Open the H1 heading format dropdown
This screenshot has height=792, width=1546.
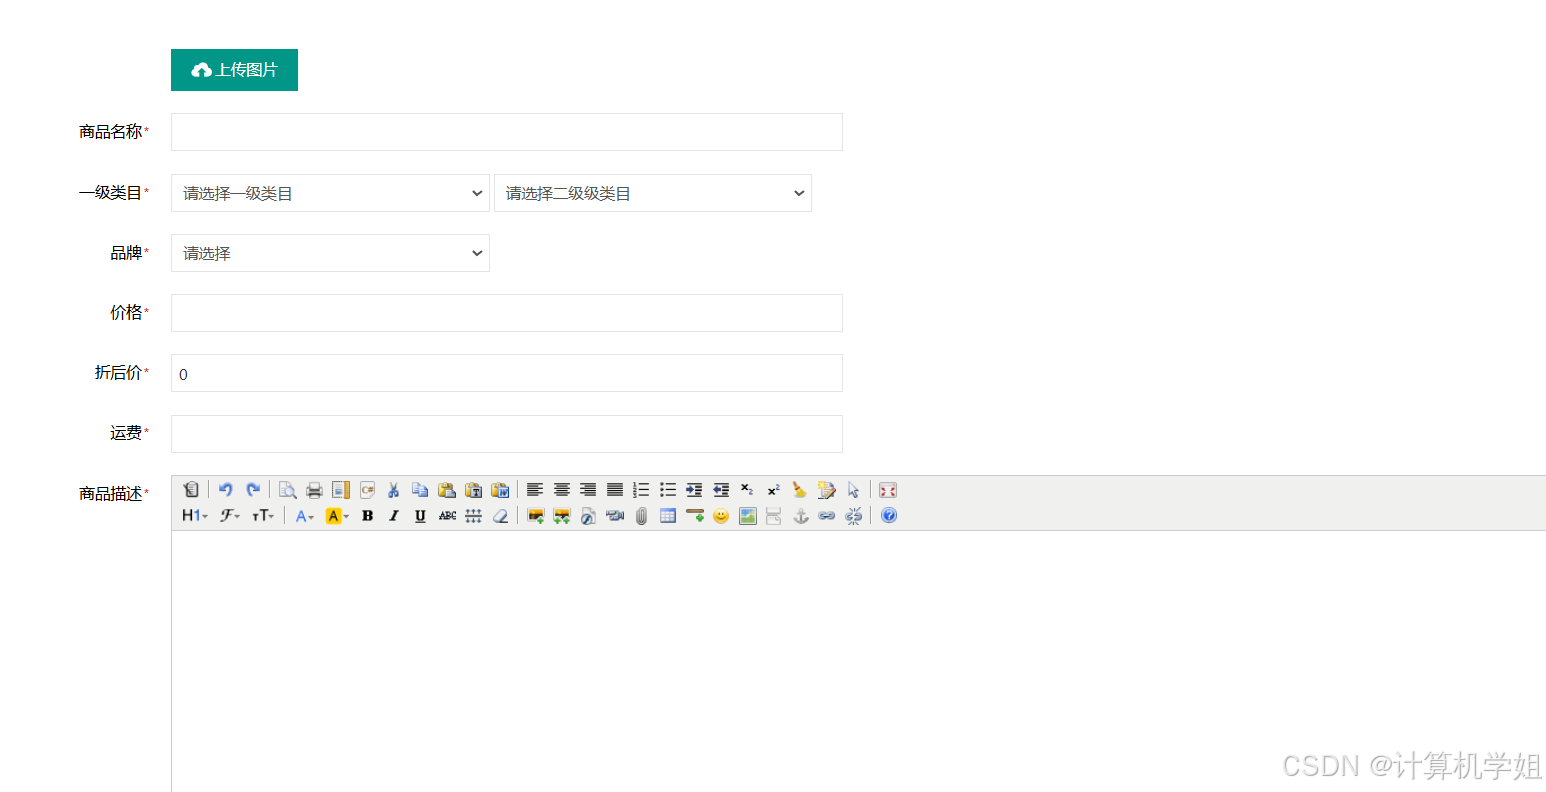click(195, 516)
